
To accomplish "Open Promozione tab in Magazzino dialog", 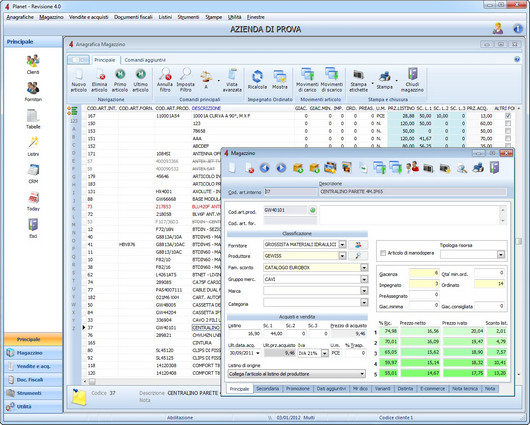I will pyautogui.click(x=298, y=389).
